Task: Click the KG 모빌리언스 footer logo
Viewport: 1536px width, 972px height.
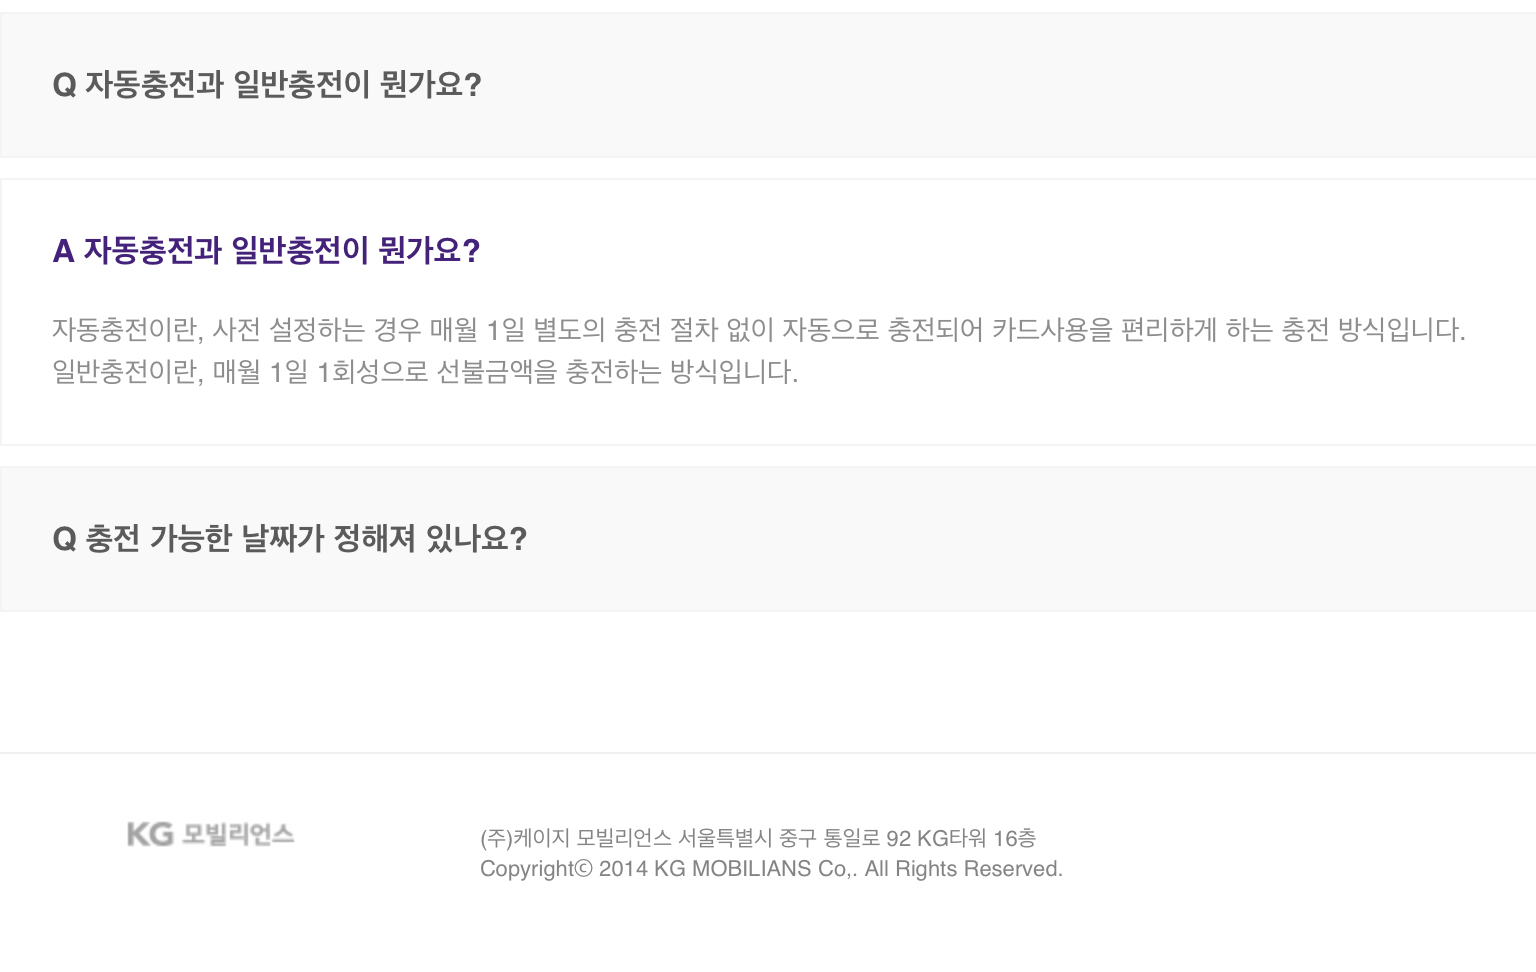Action: [x=210, y=834]
